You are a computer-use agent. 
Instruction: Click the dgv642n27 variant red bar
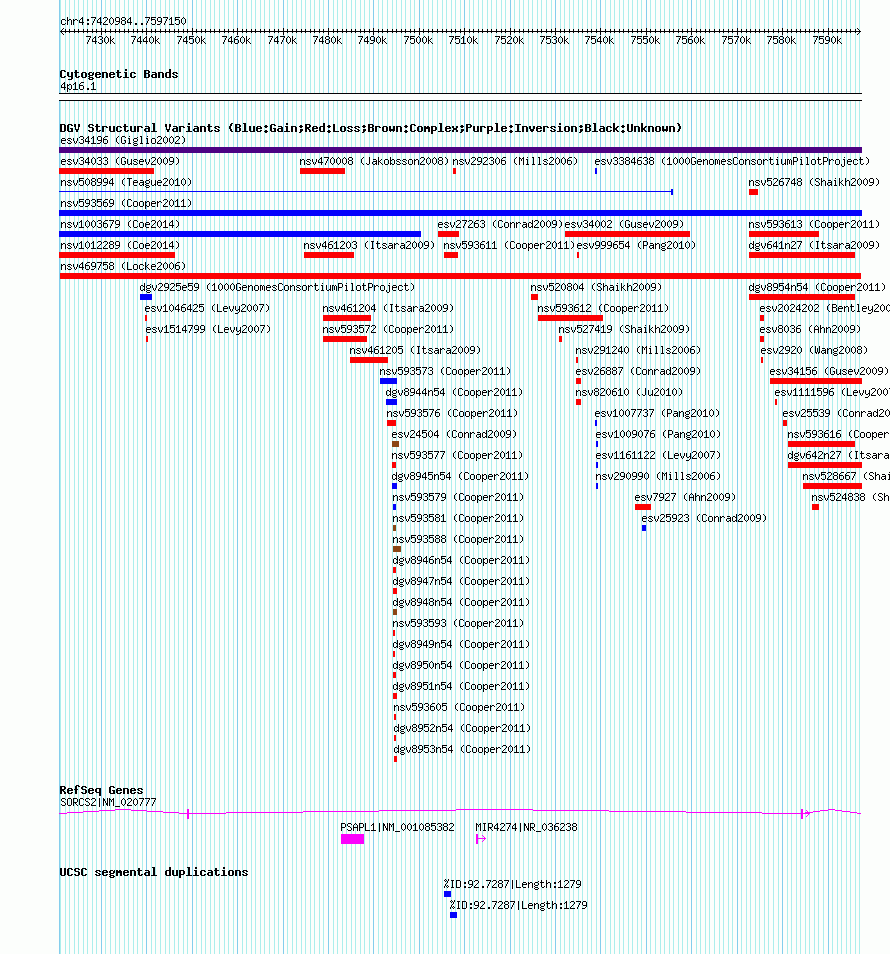pos(824,465)
